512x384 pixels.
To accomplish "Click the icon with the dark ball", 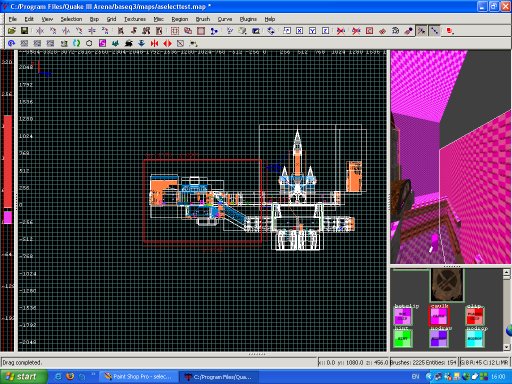I will pos(408,31).
